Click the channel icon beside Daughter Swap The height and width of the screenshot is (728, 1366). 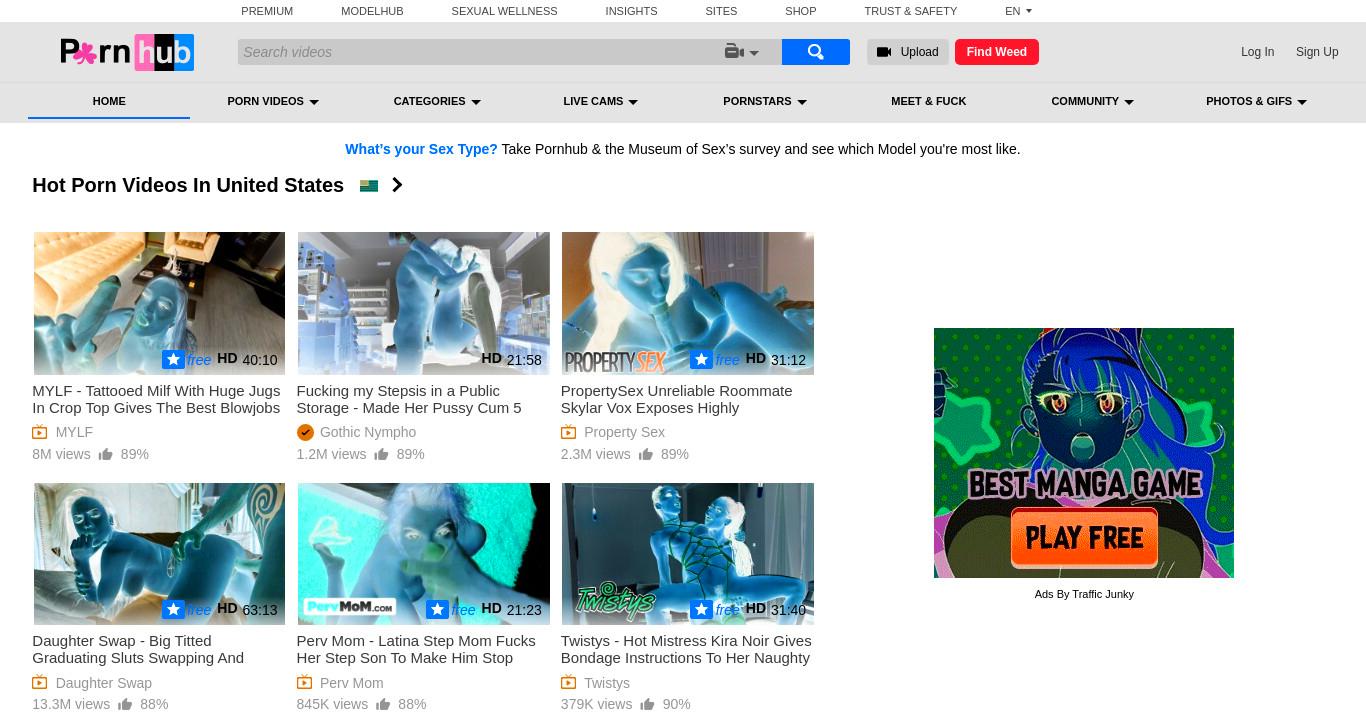pyautogui.click(x=40, y=683)
